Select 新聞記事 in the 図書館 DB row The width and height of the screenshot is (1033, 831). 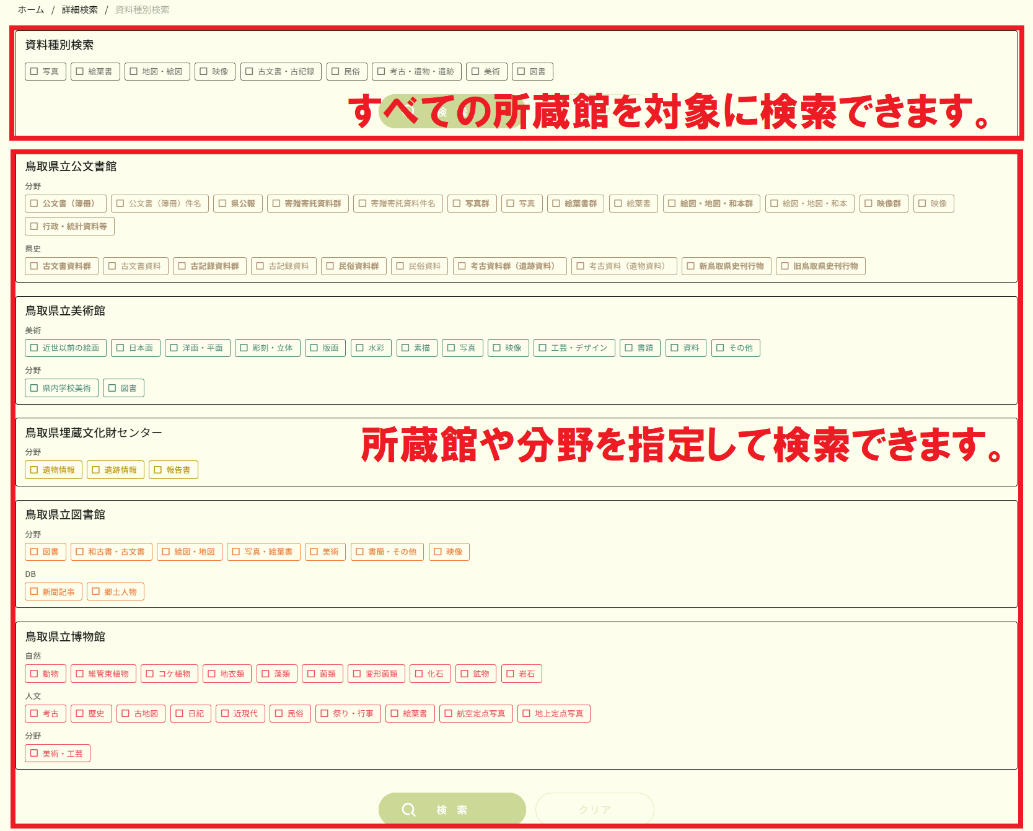pos(32,591)
